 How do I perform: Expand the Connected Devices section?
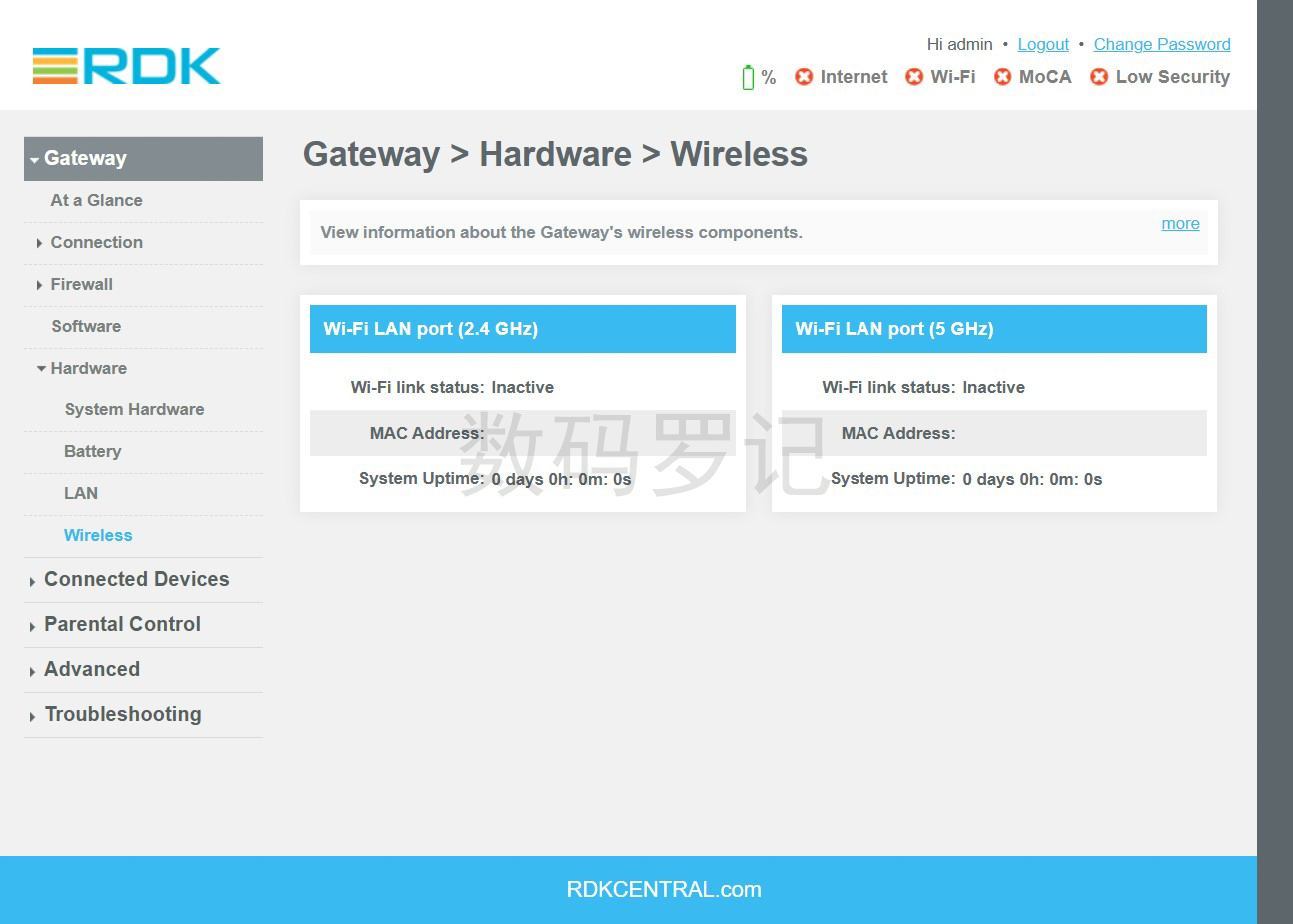[136, 580]
